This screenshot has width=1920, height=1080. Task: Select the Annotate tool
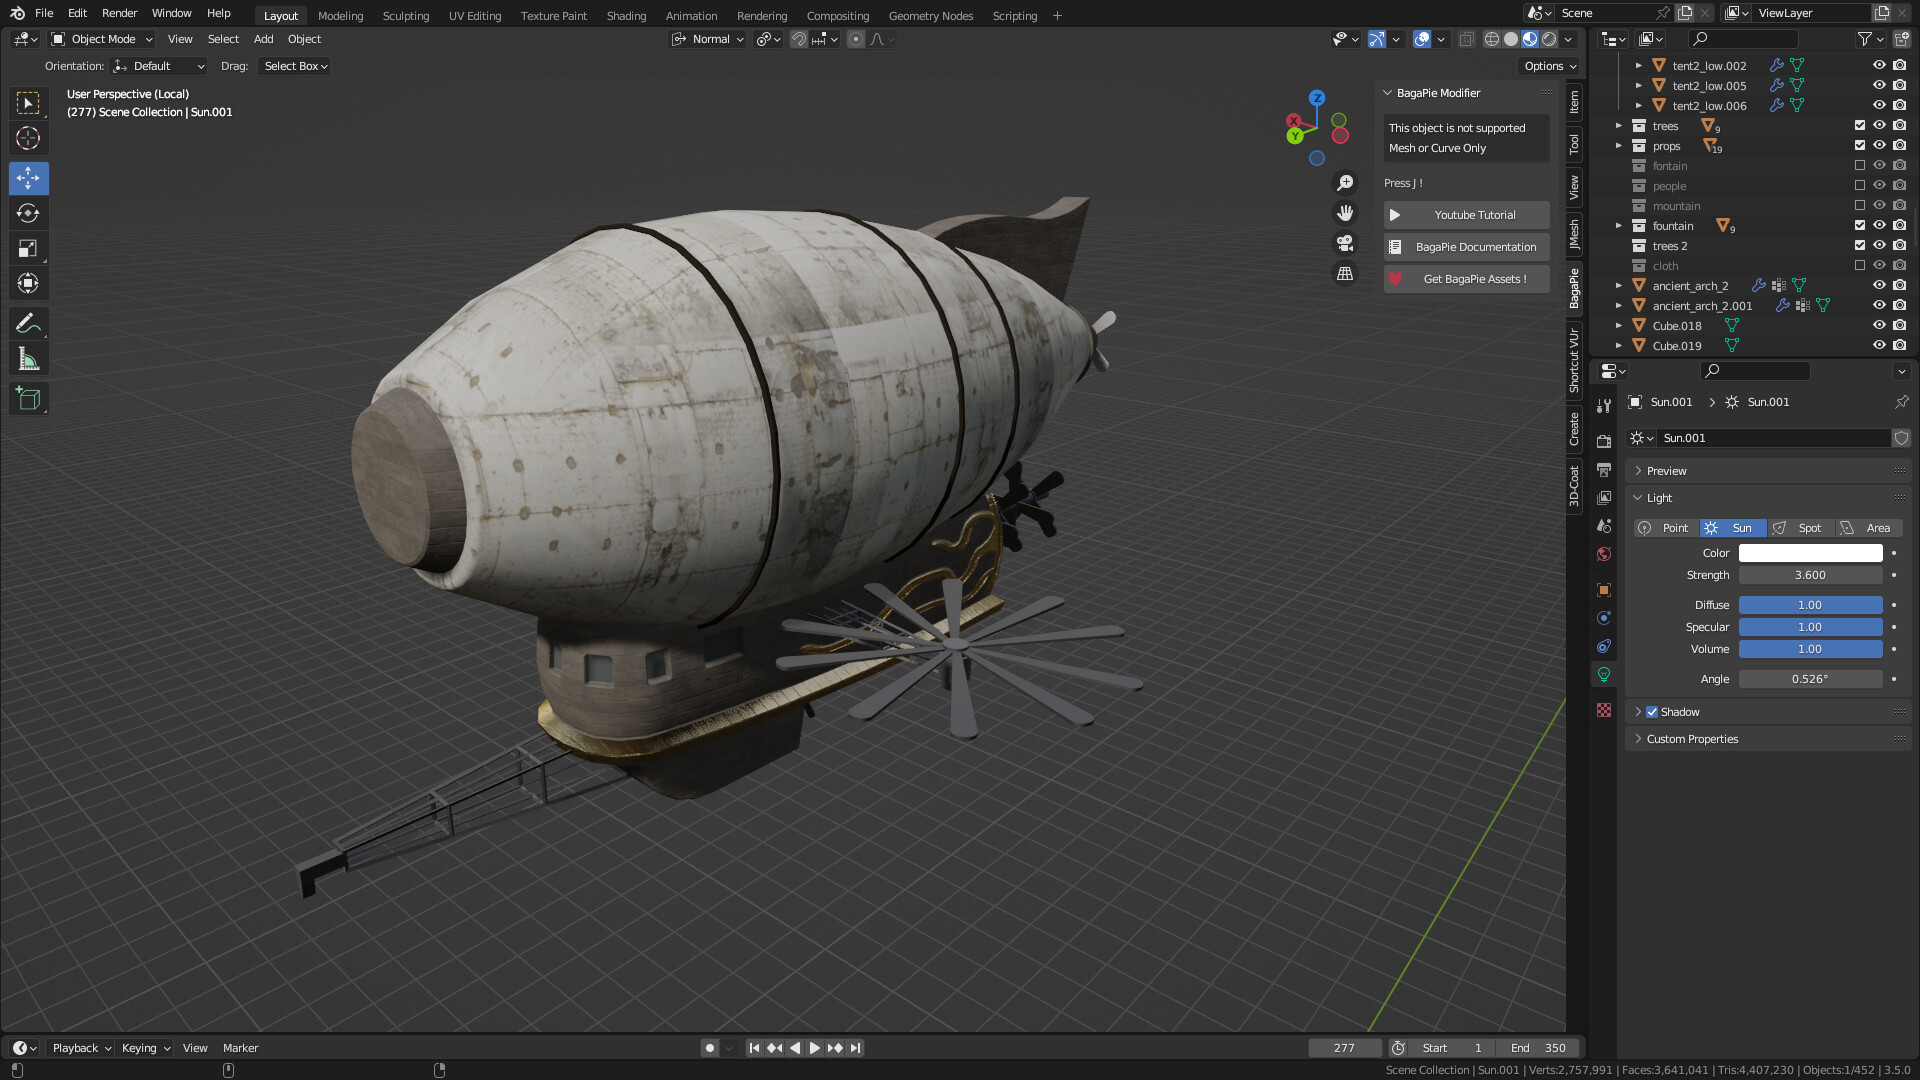click(28, 322)
